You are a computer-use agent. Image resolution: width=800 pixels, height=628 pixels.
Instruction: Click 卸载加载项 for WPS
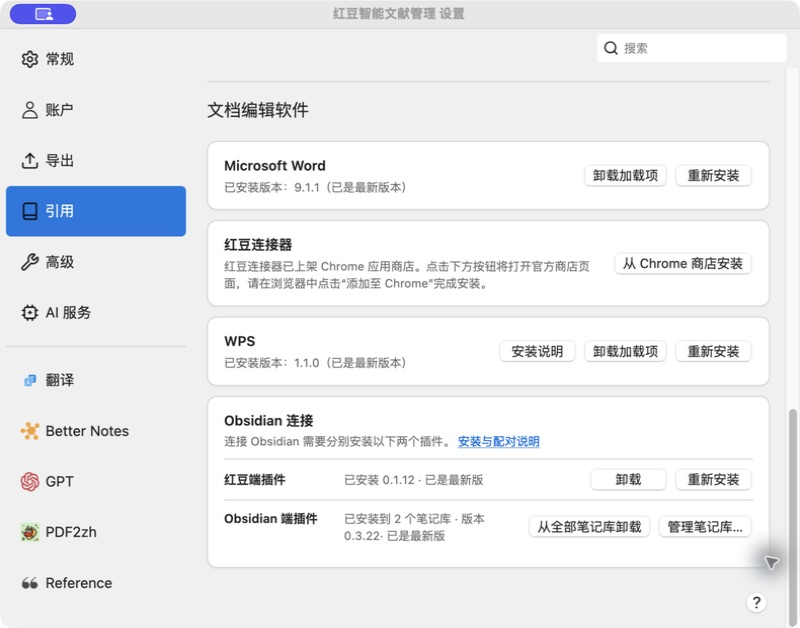625,351
